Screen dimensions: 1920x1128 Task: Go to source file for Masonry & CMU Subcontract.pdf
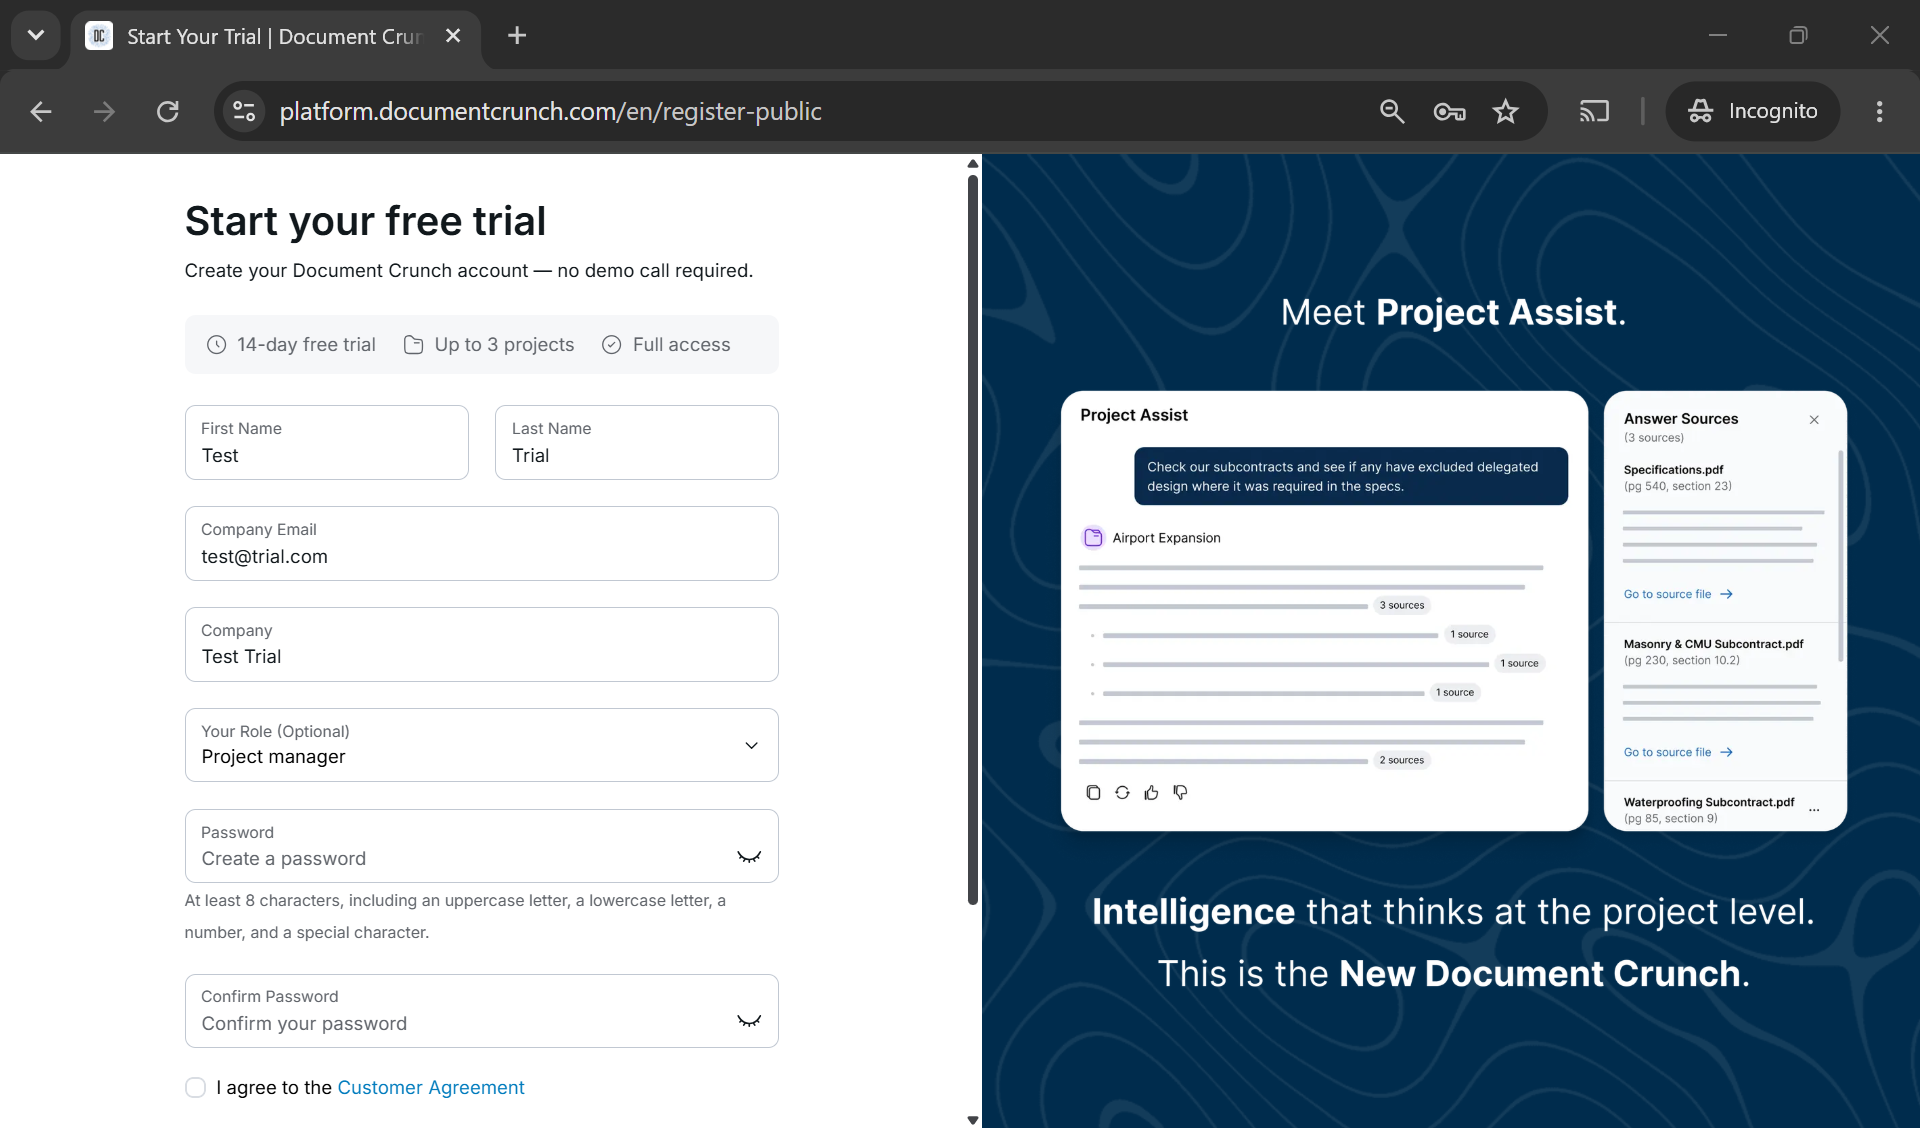click(1678, 752)
